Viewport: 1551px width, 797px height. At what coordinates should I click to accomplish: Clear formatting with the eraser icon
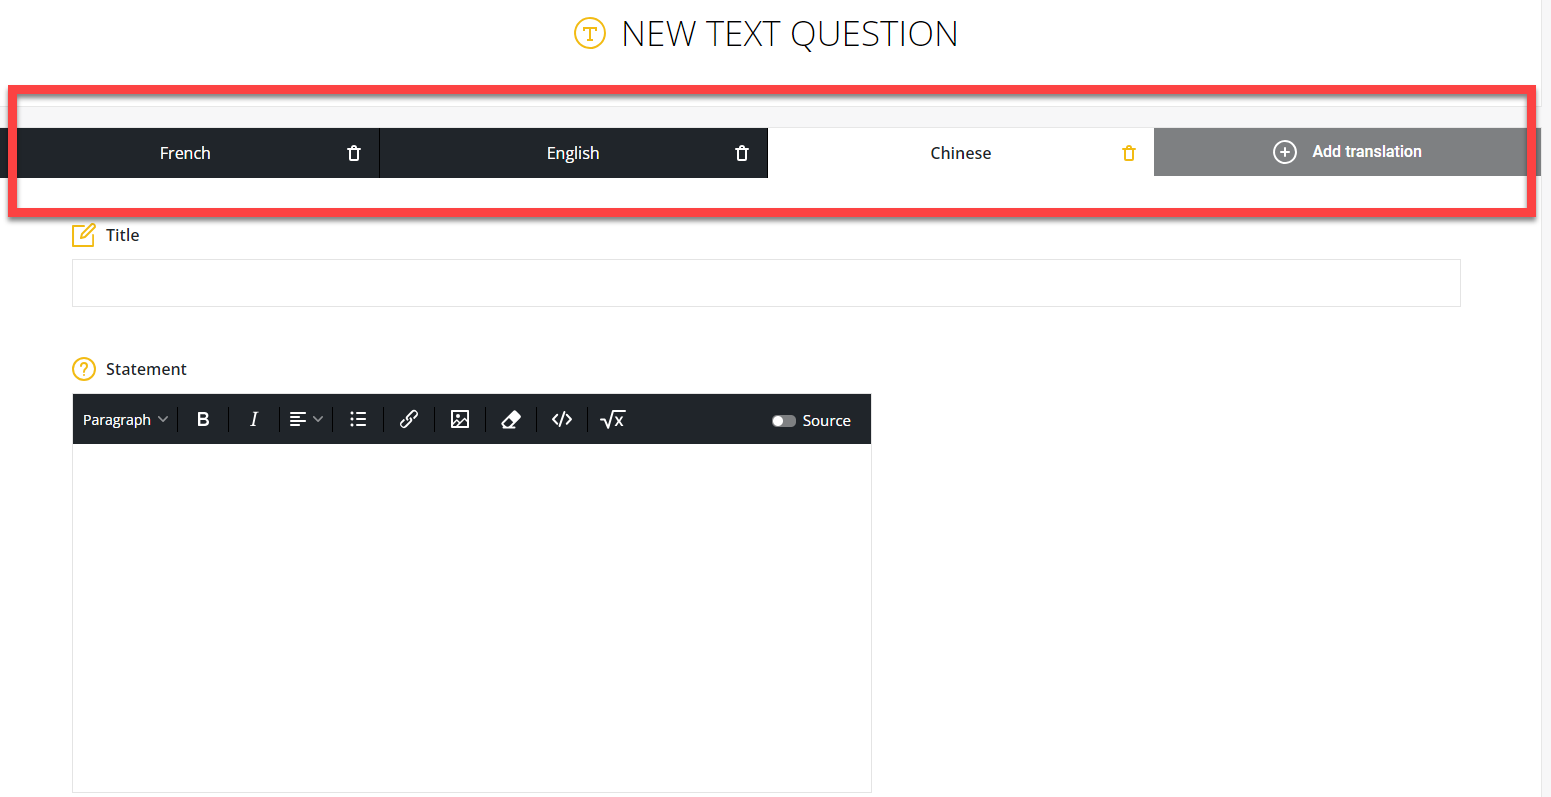(x=511, y=420)
